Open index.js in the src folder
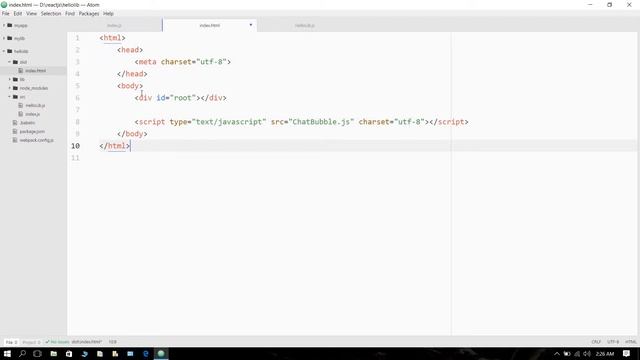The width and height of the screenshot is (640, 360). click(x=33, y=114)
